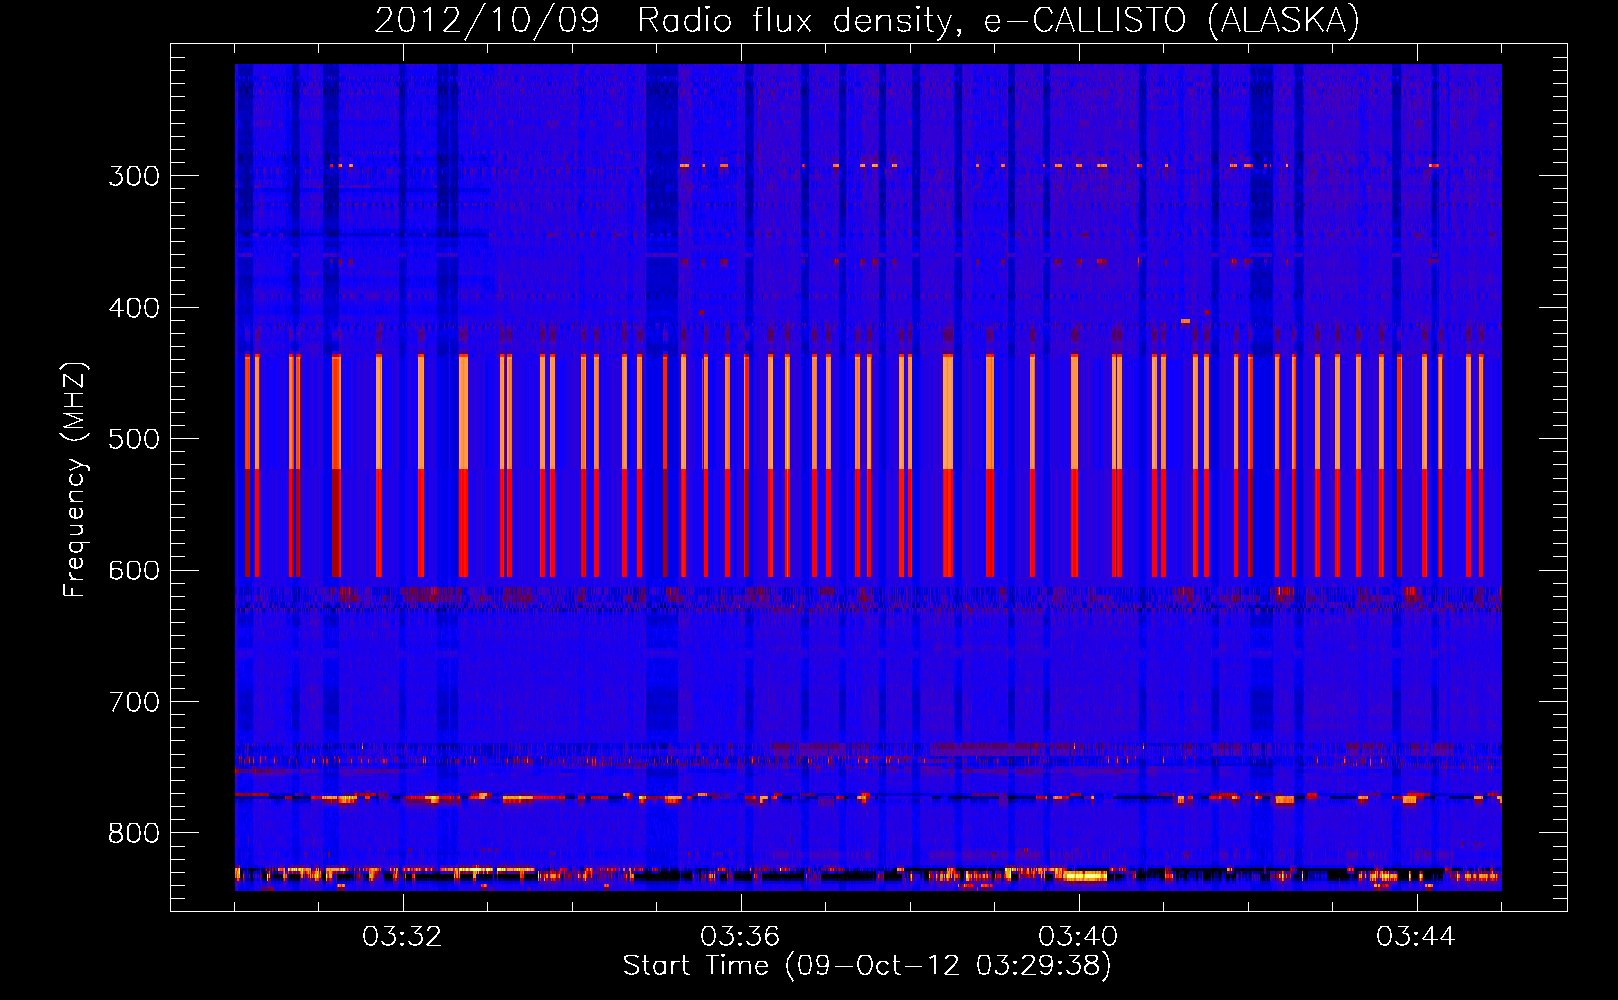Select the 400 frequency tick label

tap(134, 308)
